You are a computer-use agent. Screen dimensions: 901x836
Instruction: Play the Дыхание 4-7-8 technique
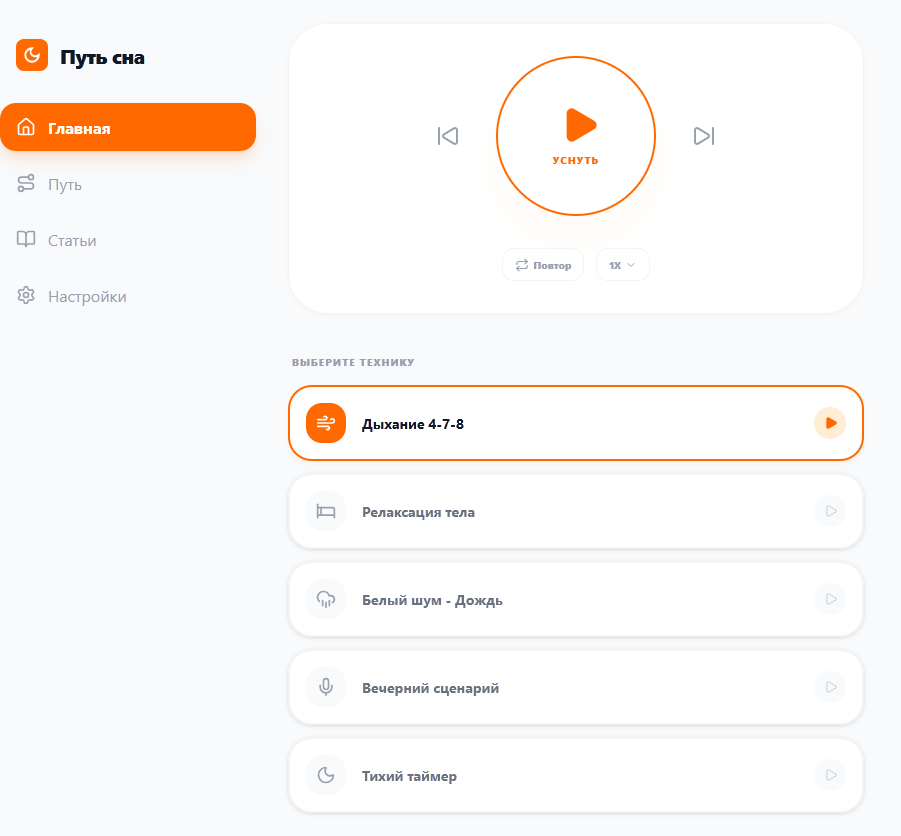(x=829, y=423)
